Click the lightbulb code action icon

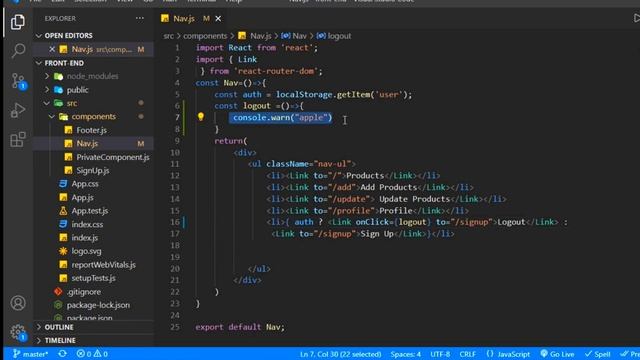[200, 117]
